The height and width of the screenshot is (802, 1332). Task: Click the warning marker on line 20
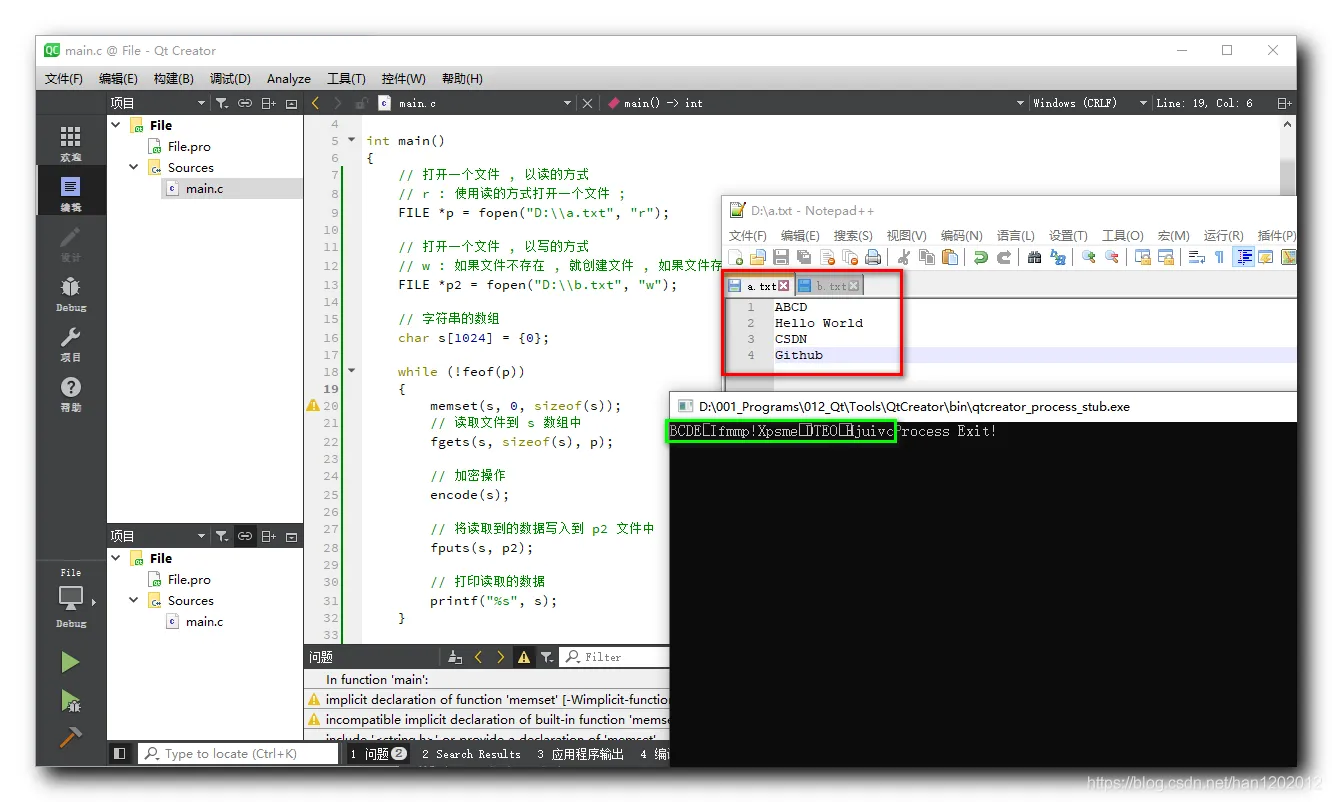313,405
